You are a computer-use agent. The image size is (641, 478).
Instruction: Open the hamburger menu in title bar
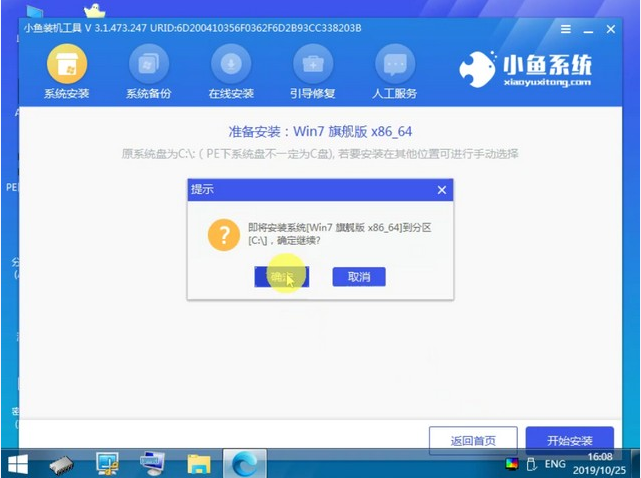pos(566,29)
